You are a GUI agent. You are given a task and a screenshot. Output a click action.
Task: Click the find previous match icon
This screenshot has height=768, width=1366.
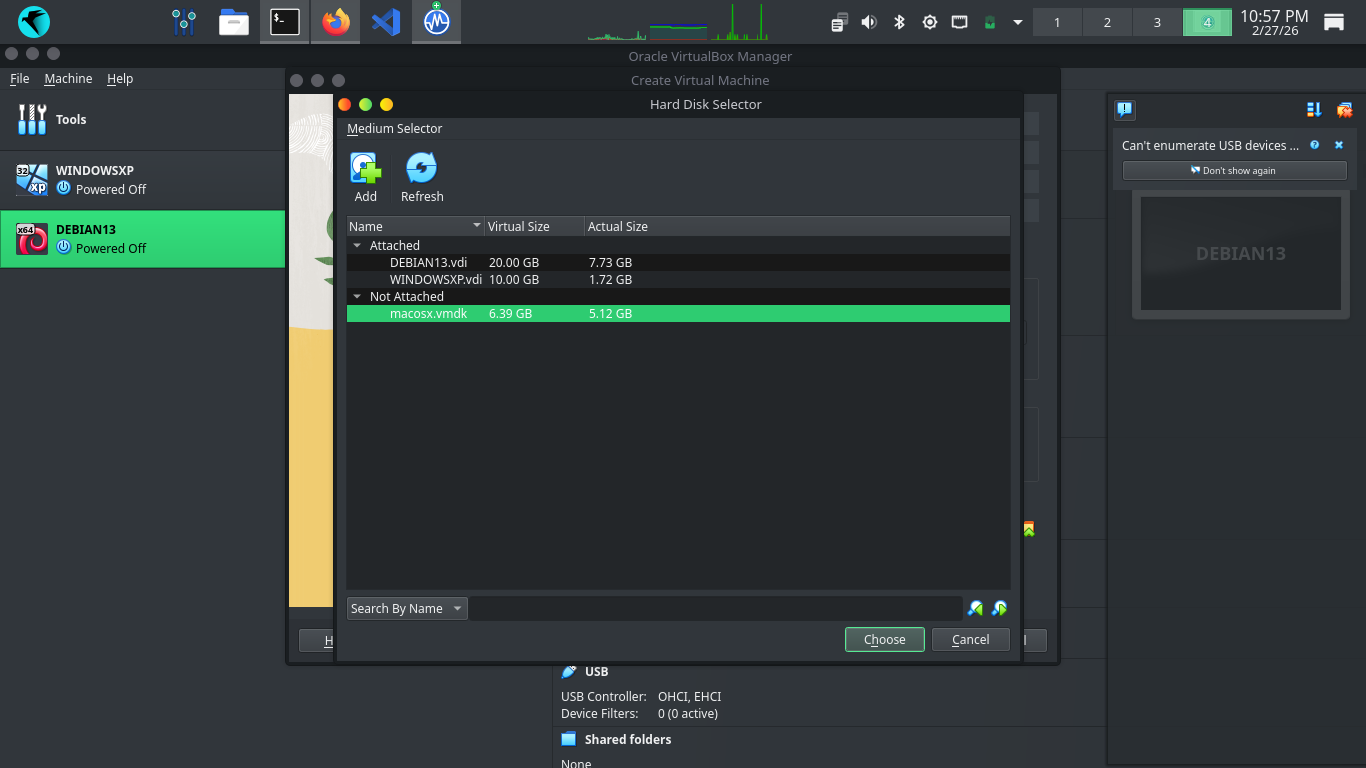click(x=975, y=608)
